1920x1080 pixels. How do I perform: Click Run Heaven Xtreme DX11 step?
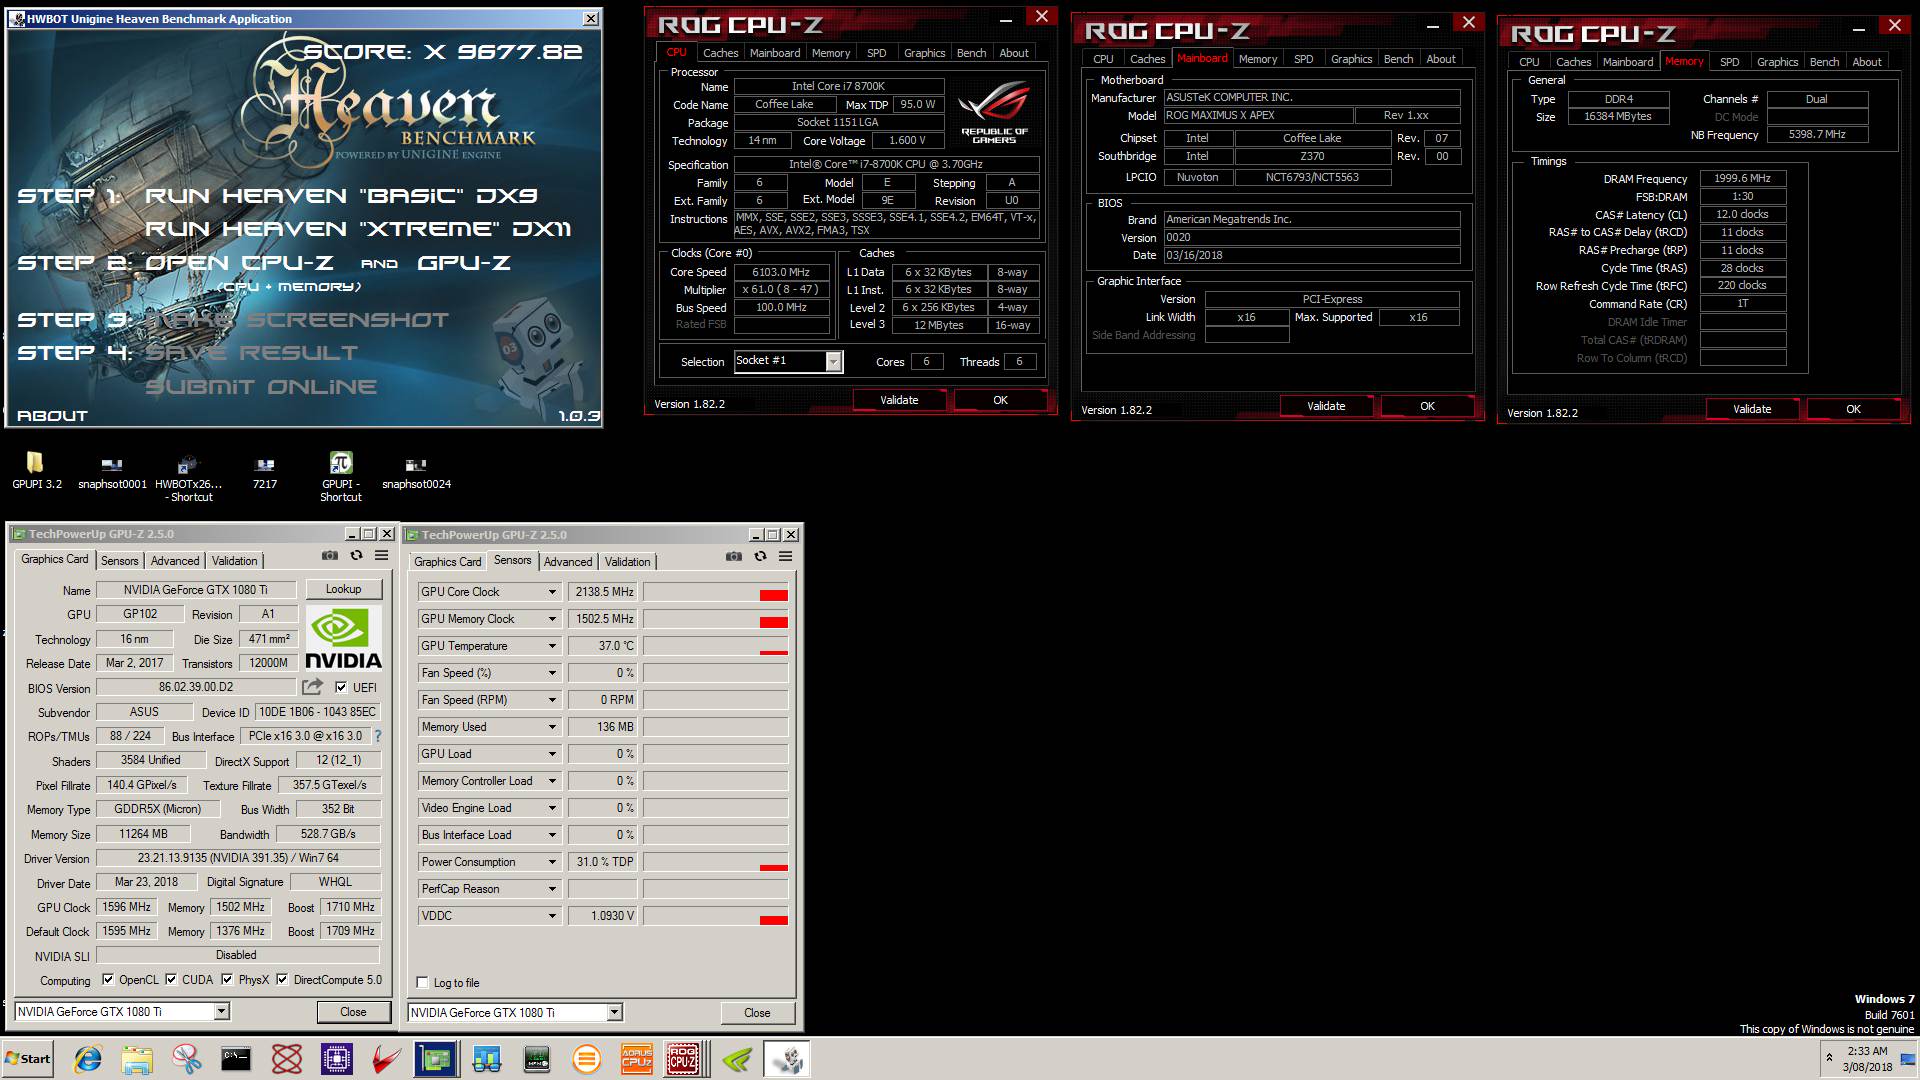click(357, 229)
